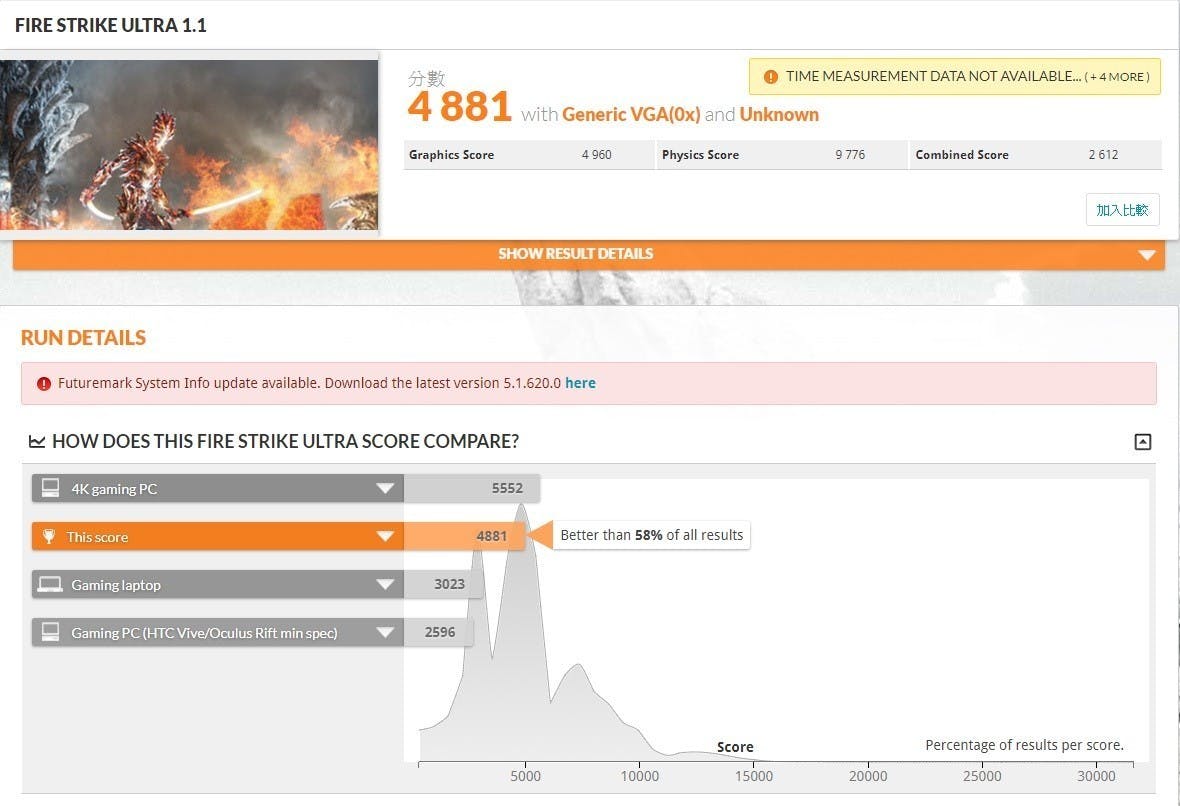The width and height of the screenshot is (1180, 806).
Task: Click the 4 960 graphics score value
Action: click(597, 155)
